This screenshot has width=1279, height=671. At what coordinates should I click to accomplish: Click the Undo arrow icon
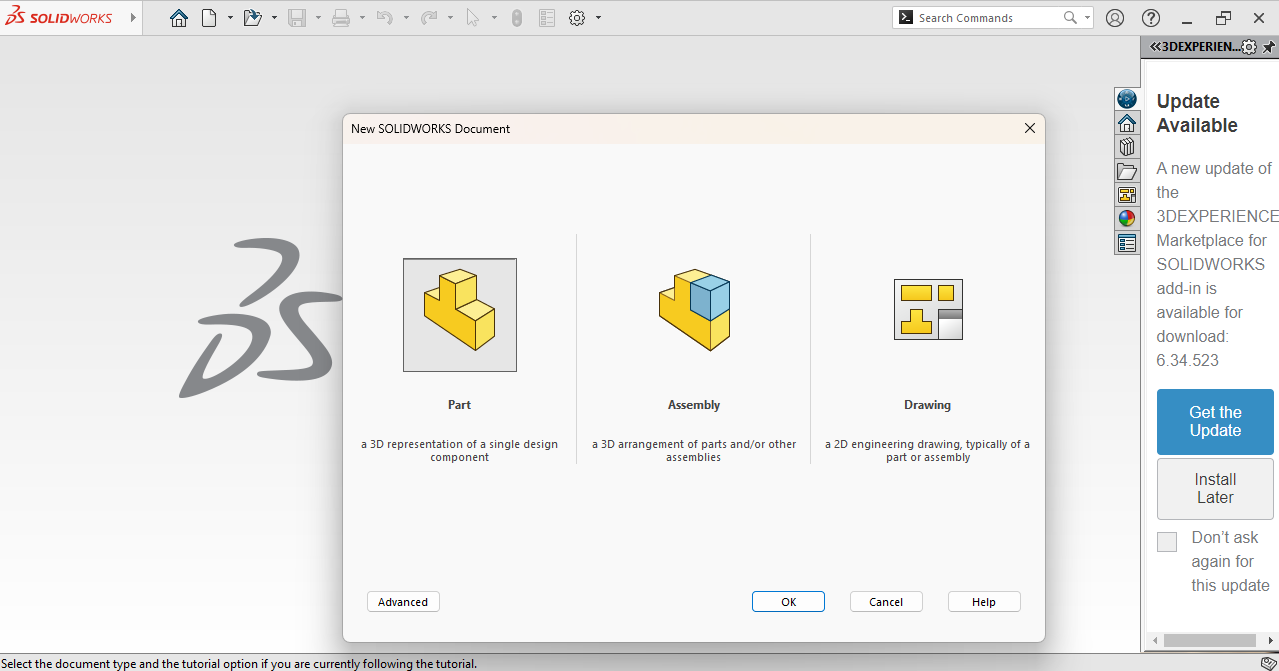[384, 18]
